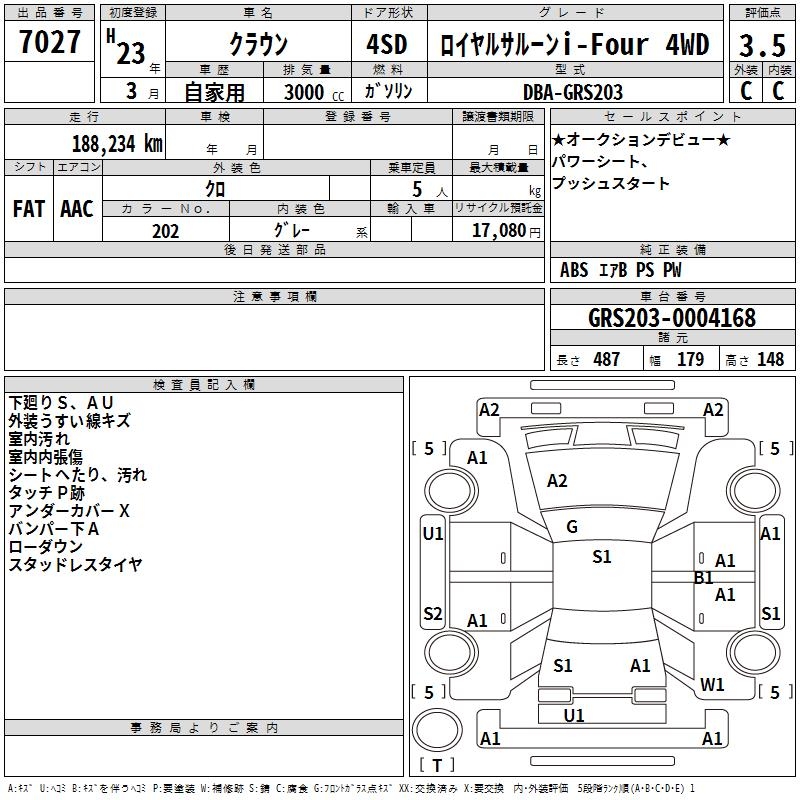Click the chassis number GRS203-0004168

[672, 319]
